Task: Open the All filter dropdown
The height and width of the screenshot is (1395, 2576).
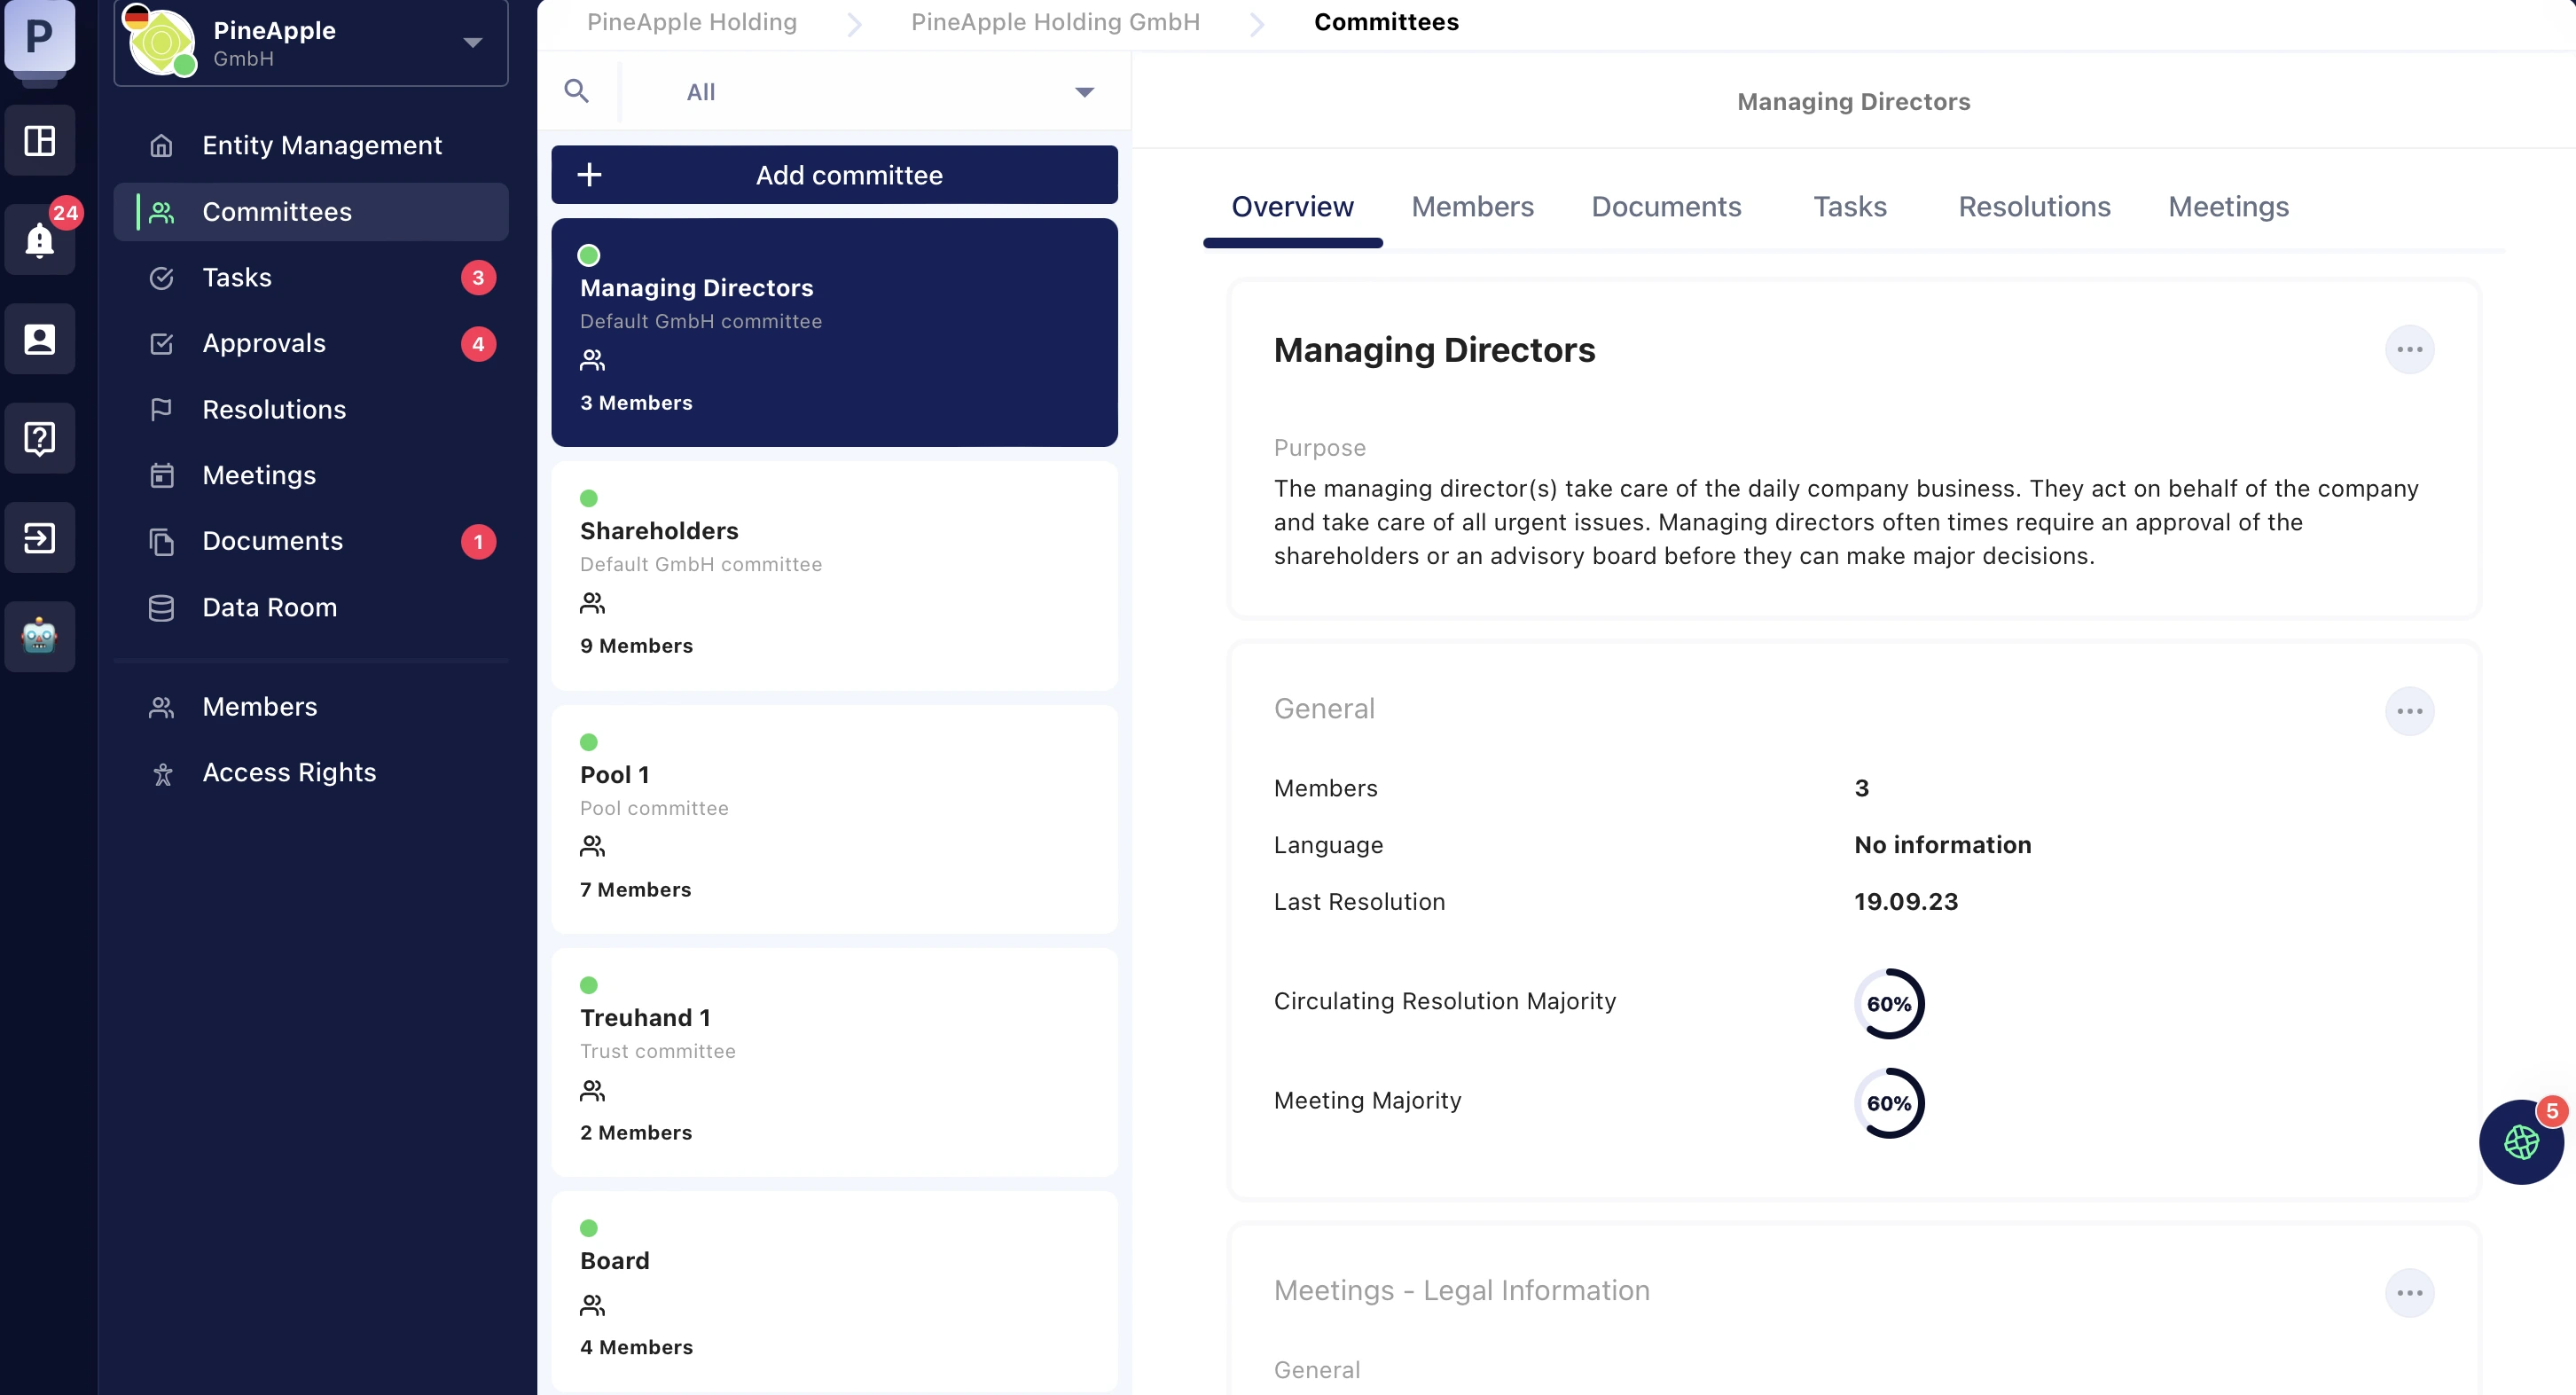Action: click(x=889, y=92)
